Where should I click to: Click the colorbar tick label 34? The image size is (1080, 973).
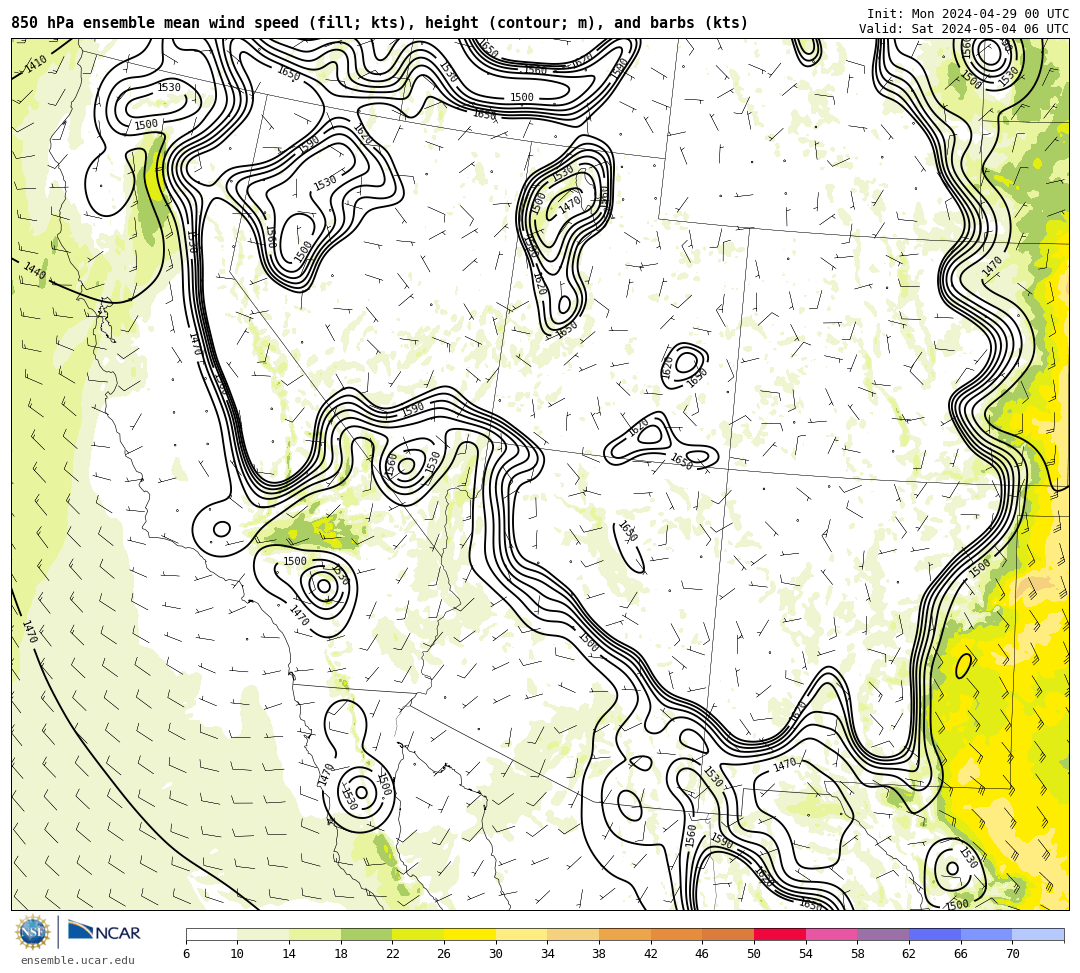548,954
